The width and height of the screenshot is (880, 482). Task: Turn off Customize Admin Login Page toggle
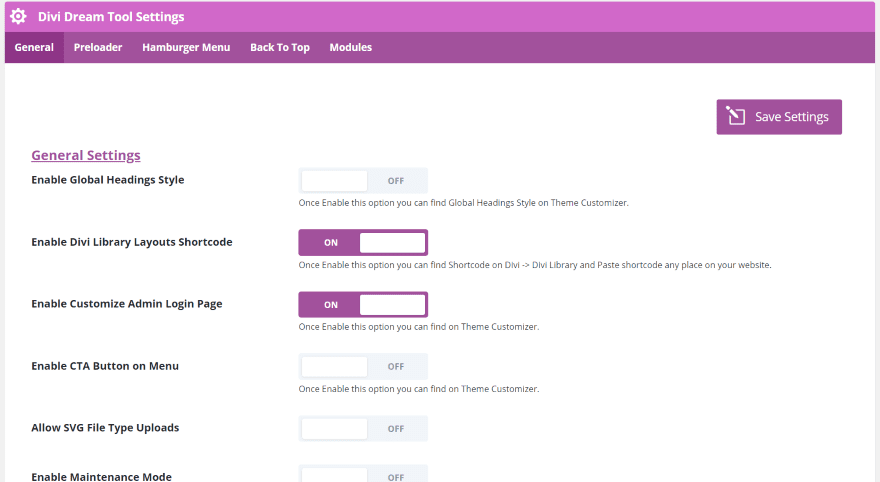363,305
